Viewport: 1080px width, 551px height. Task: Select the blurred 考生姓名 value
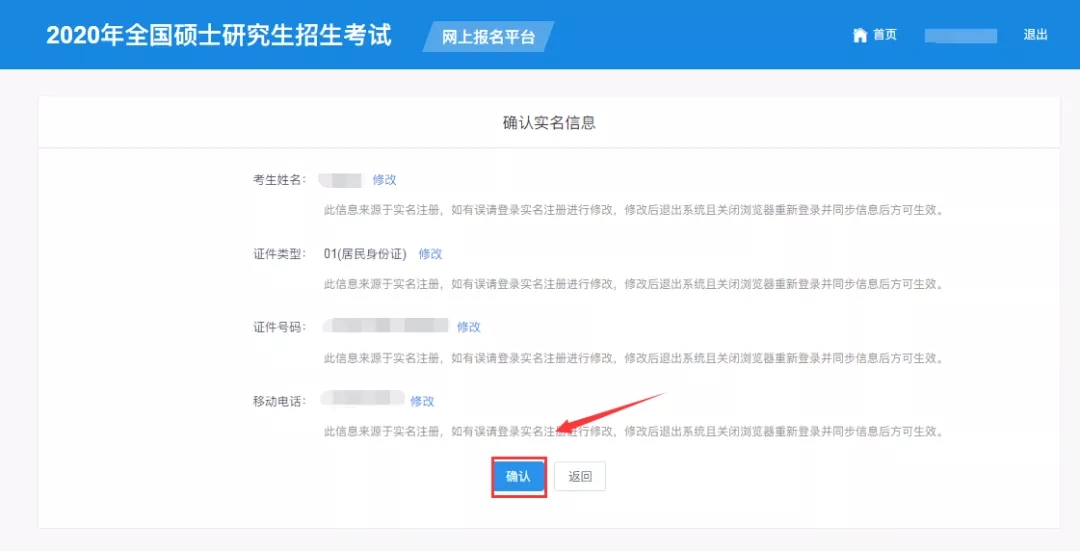(x=340, y=180)
